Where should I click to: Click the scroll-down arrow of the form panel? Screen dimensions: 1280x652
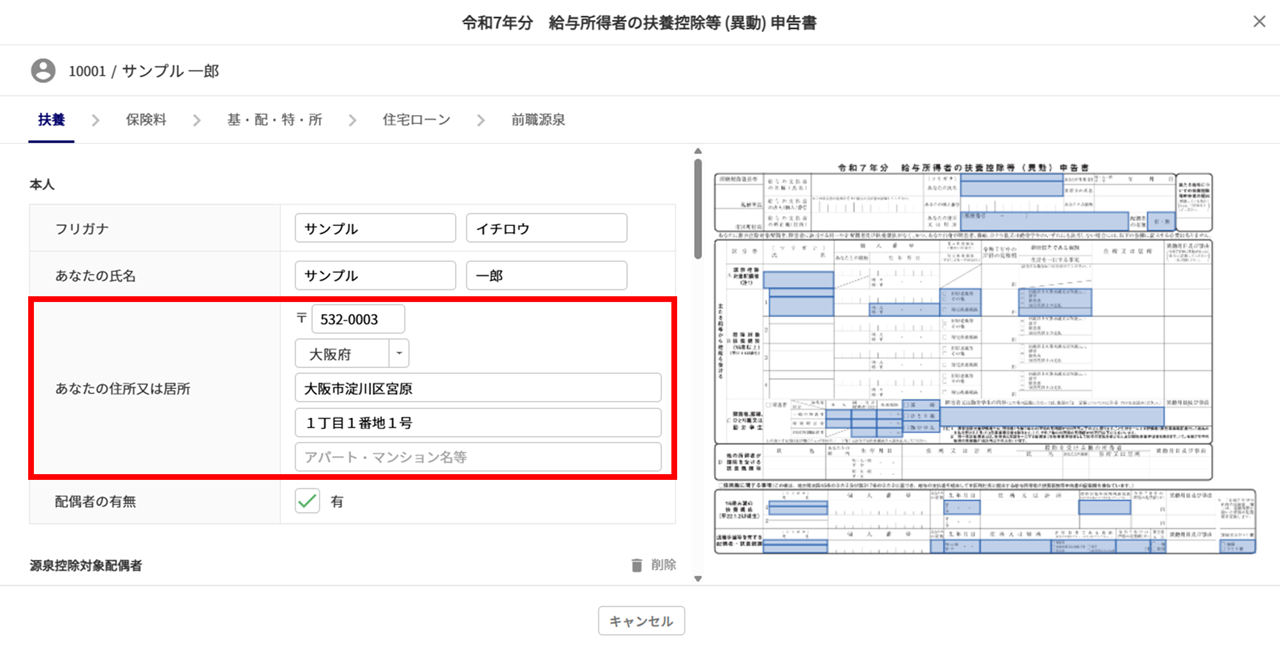tap(696, 578)
